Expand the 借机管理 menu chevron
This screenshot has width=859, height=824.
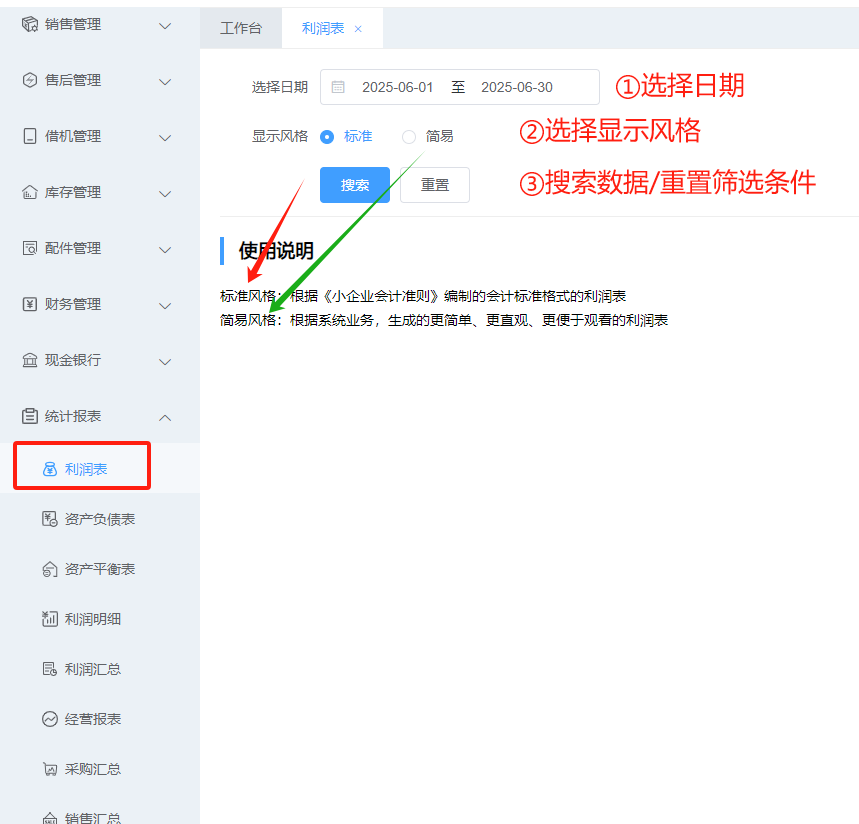165,138
